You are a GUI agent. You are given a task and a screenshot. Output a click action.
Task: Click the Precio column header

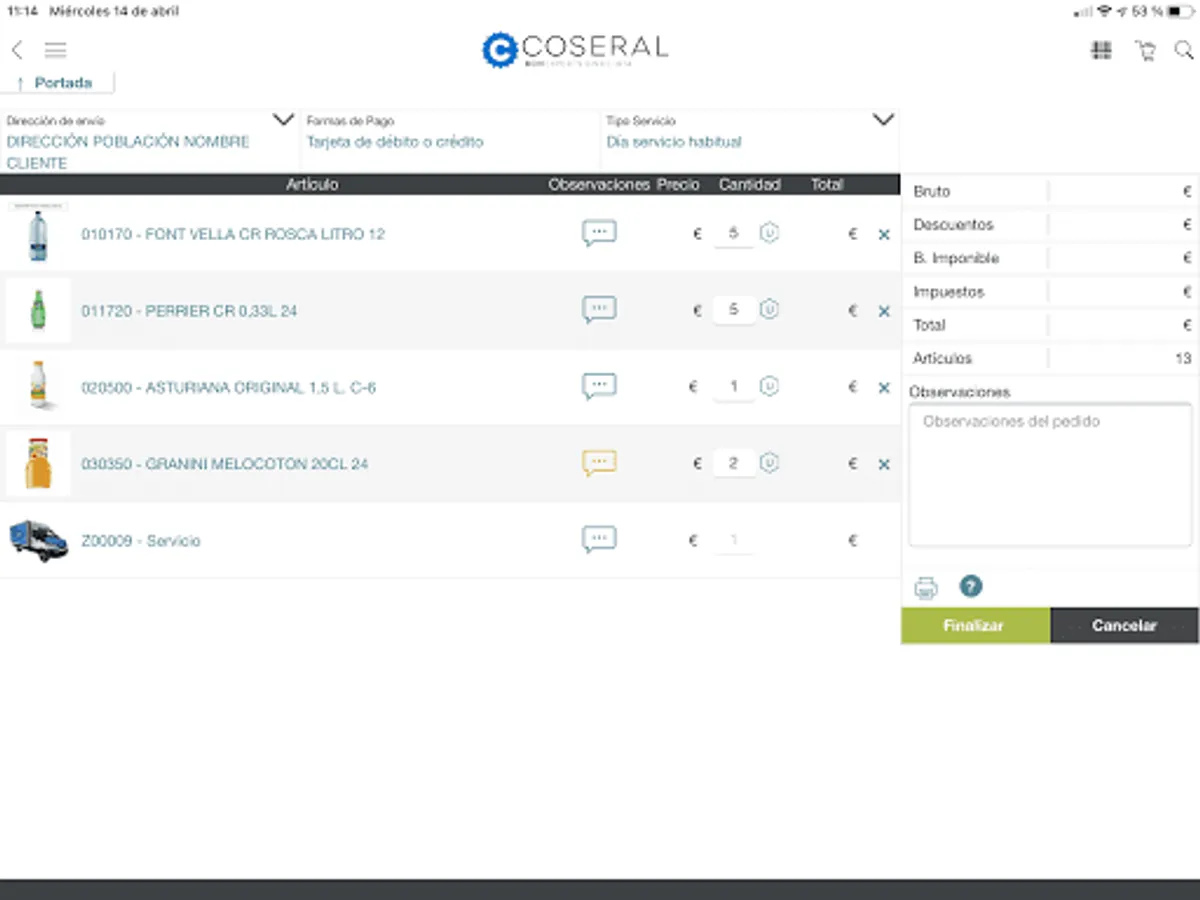(x=678, y=185)
